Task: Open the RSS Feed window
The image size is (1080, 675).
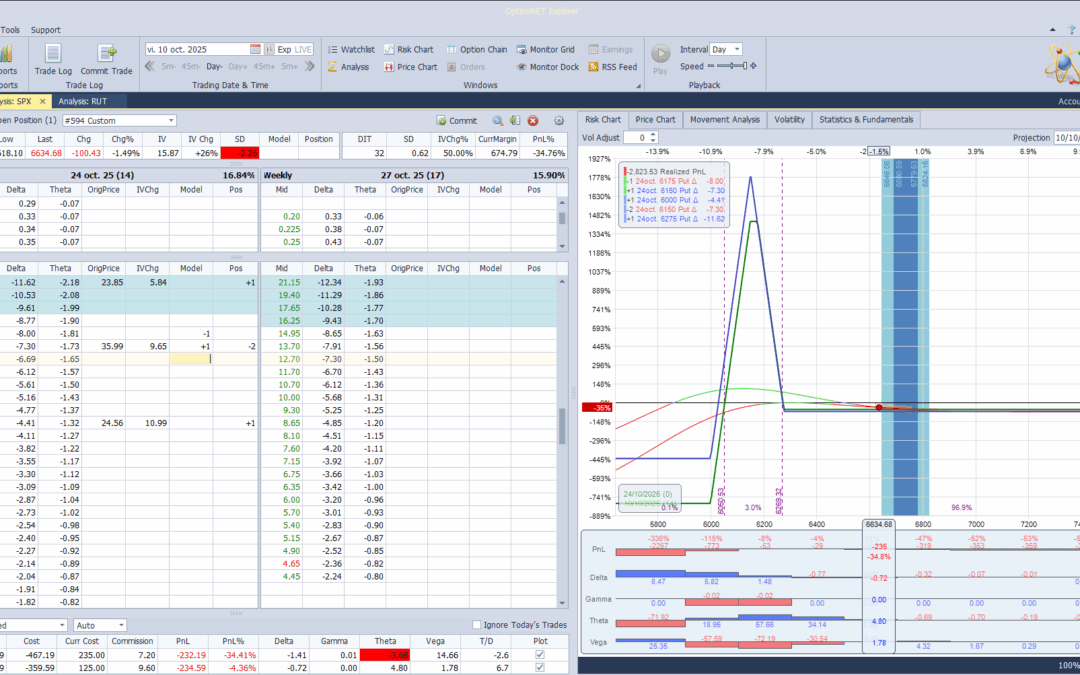Action: [x=612, y=67]
